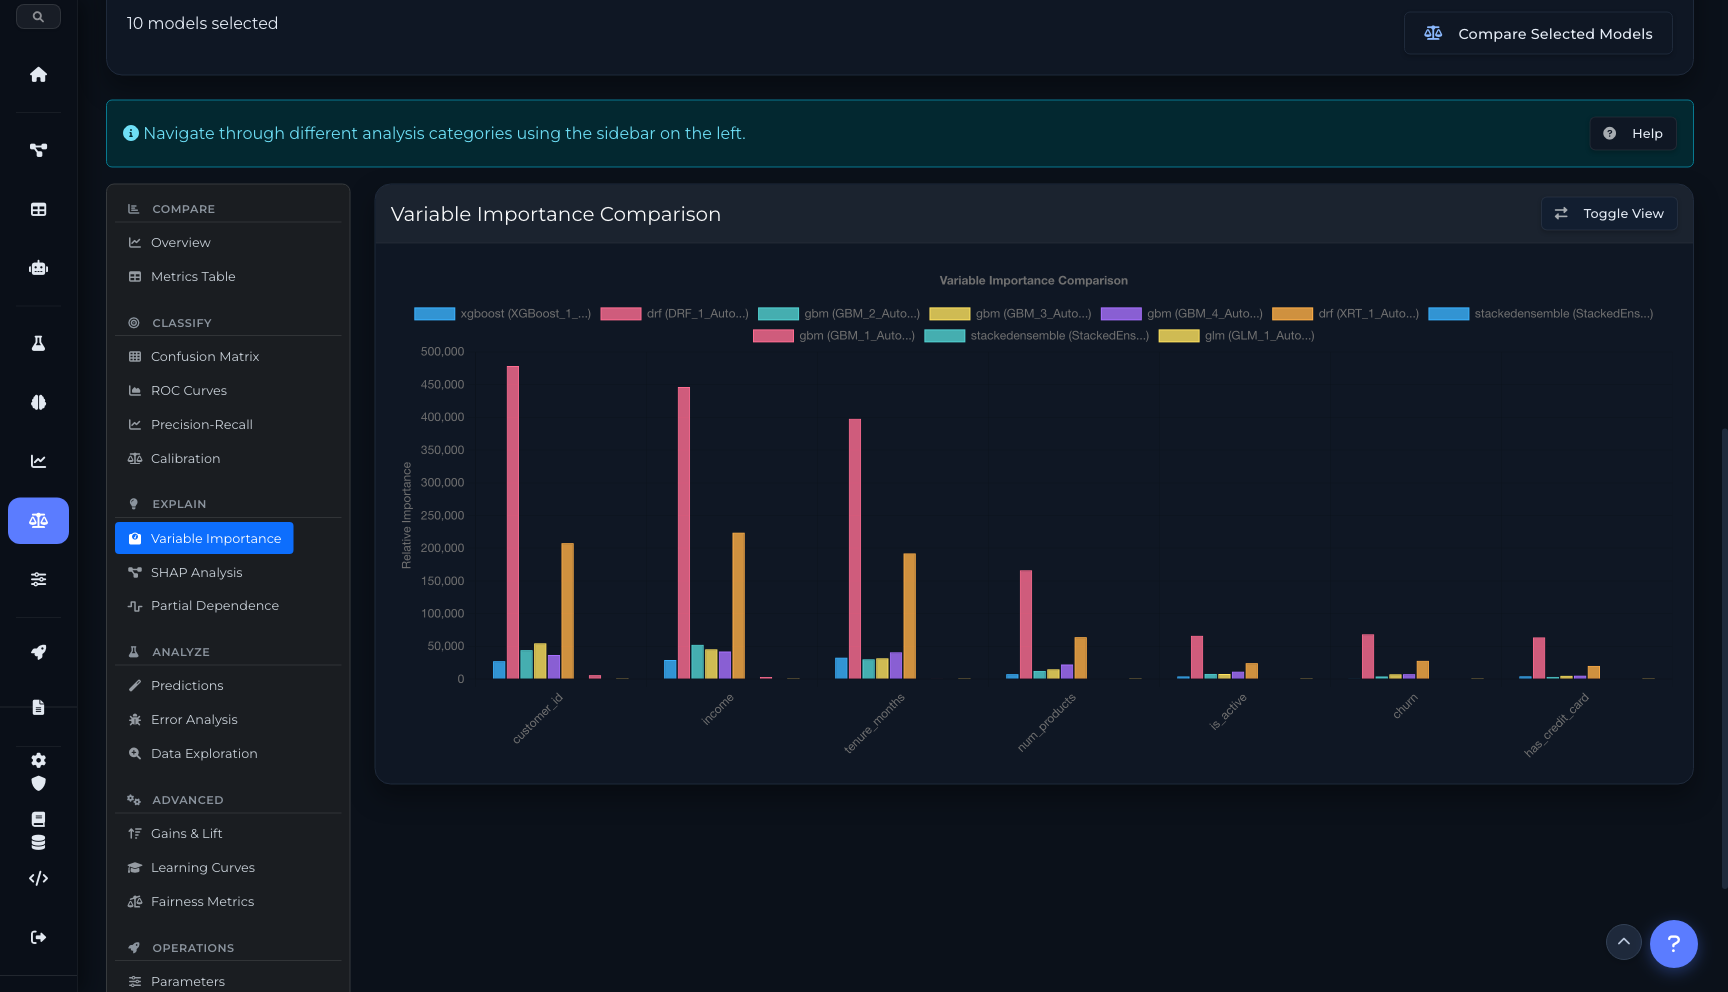This screenshot has width=1728, height=992.
Task: Open ROC Curves in the sidebar
Action: coord(188,391)
